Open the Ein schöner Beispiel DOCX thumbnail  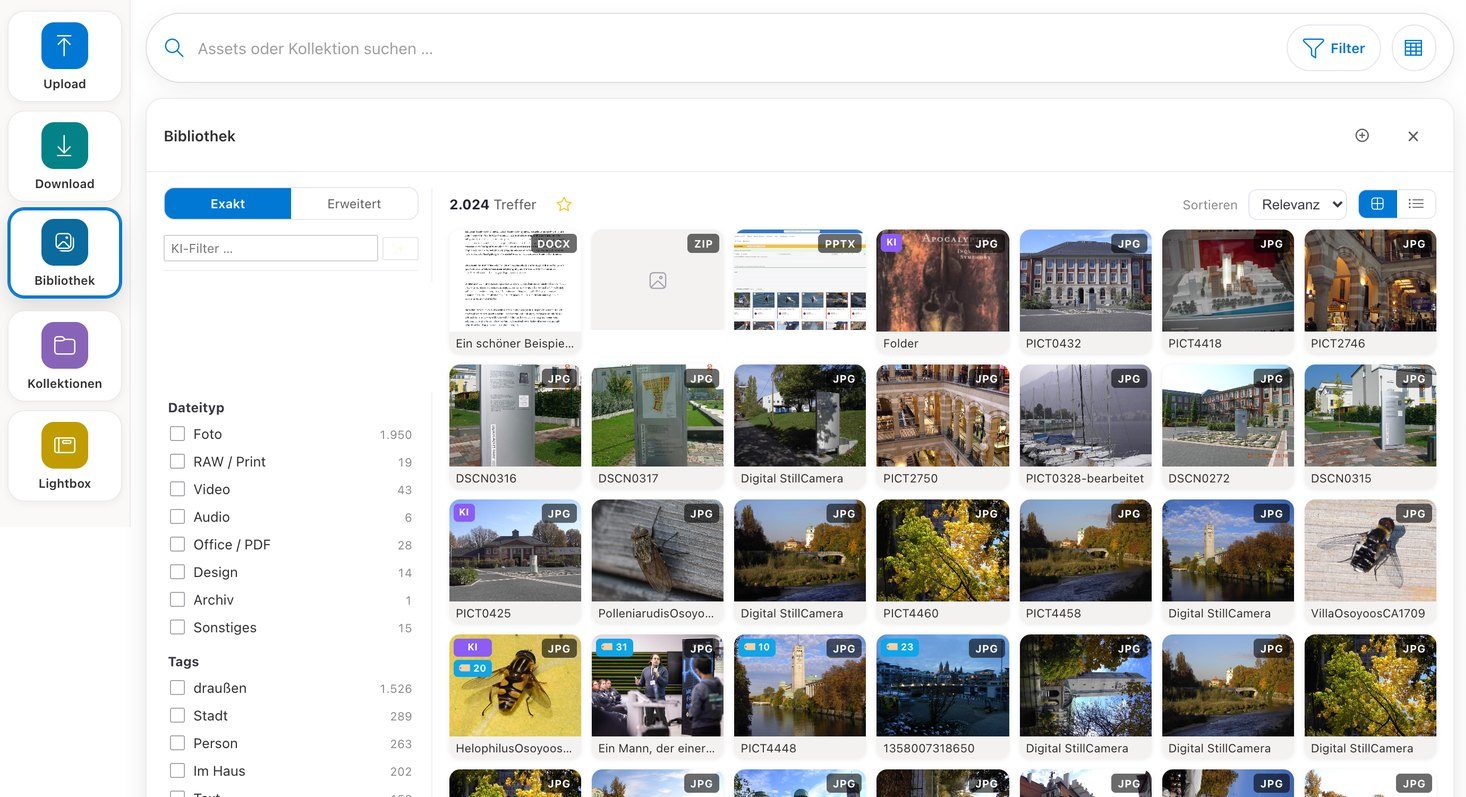(x=515, y=281)
